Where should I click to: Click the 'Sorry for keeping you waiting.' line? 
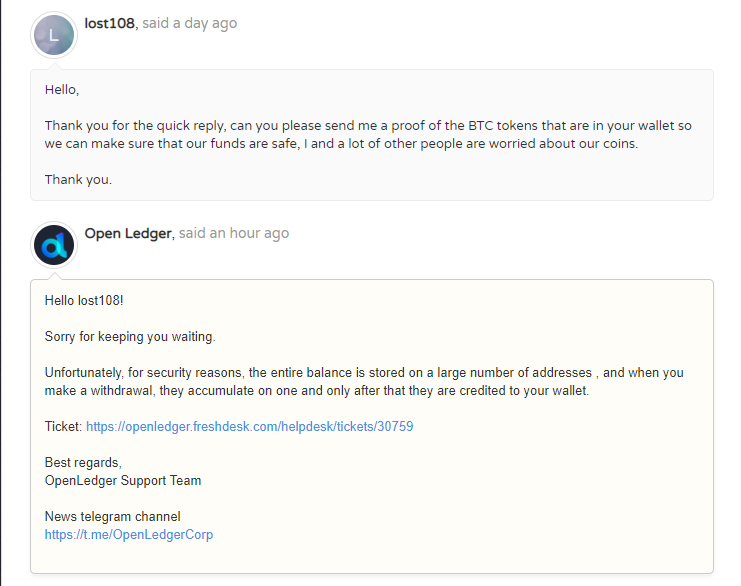pyautogui.click(x=130, y=336)
